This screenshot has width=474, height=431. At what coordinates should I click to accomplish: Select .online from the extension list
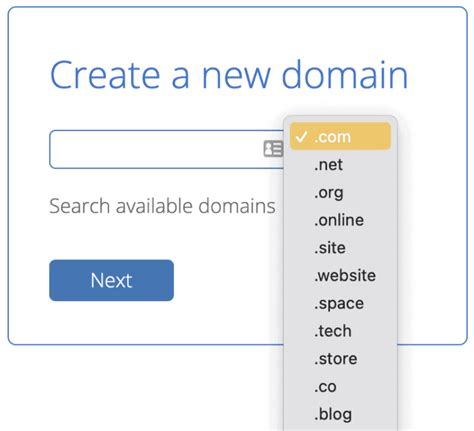(x=340, y=220)
